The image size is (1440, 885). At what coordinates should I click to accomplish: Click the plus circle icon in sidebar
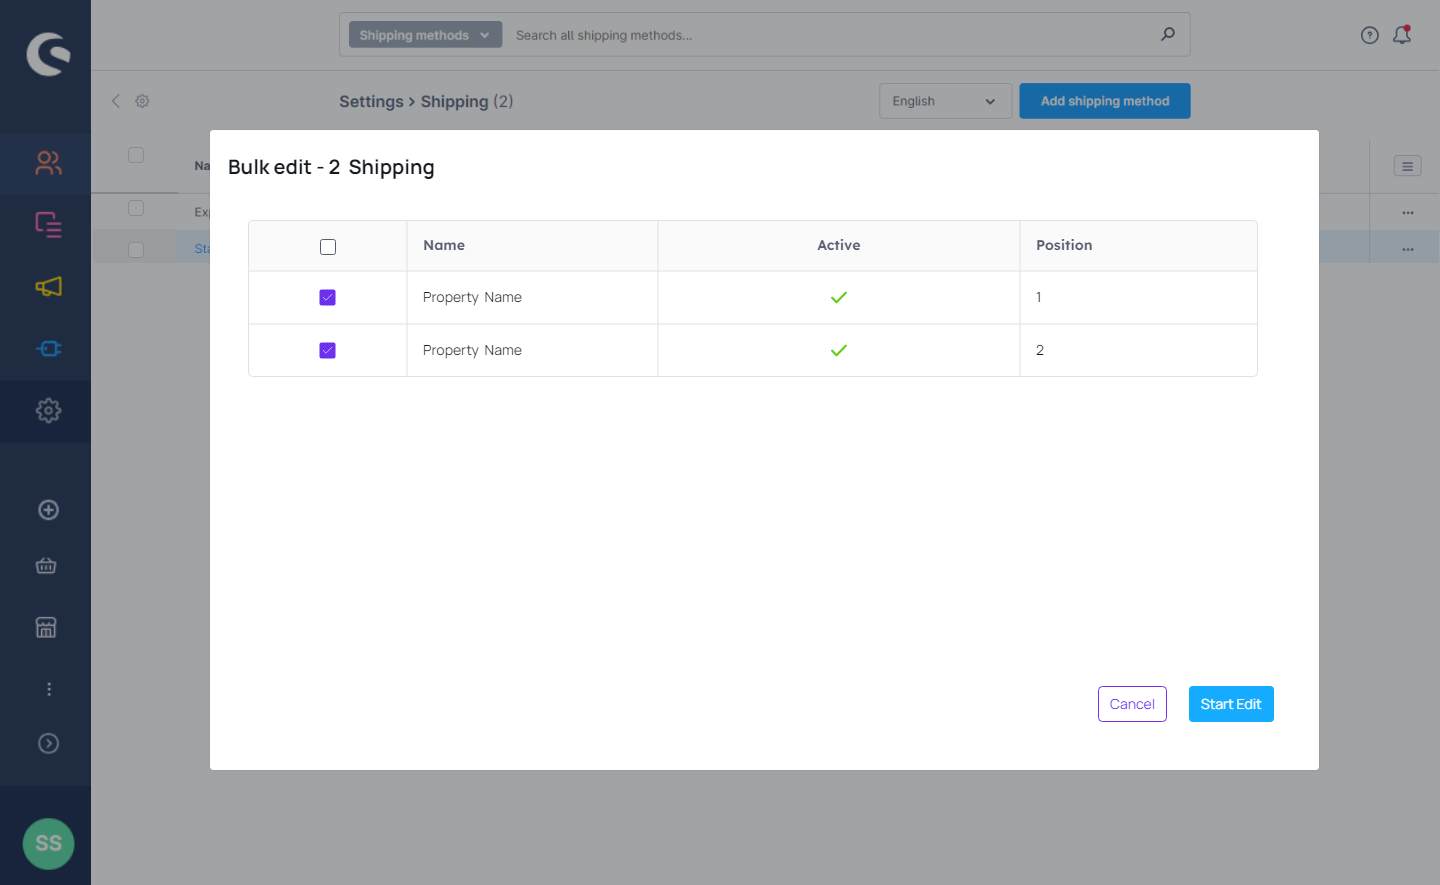coord(48,510)
